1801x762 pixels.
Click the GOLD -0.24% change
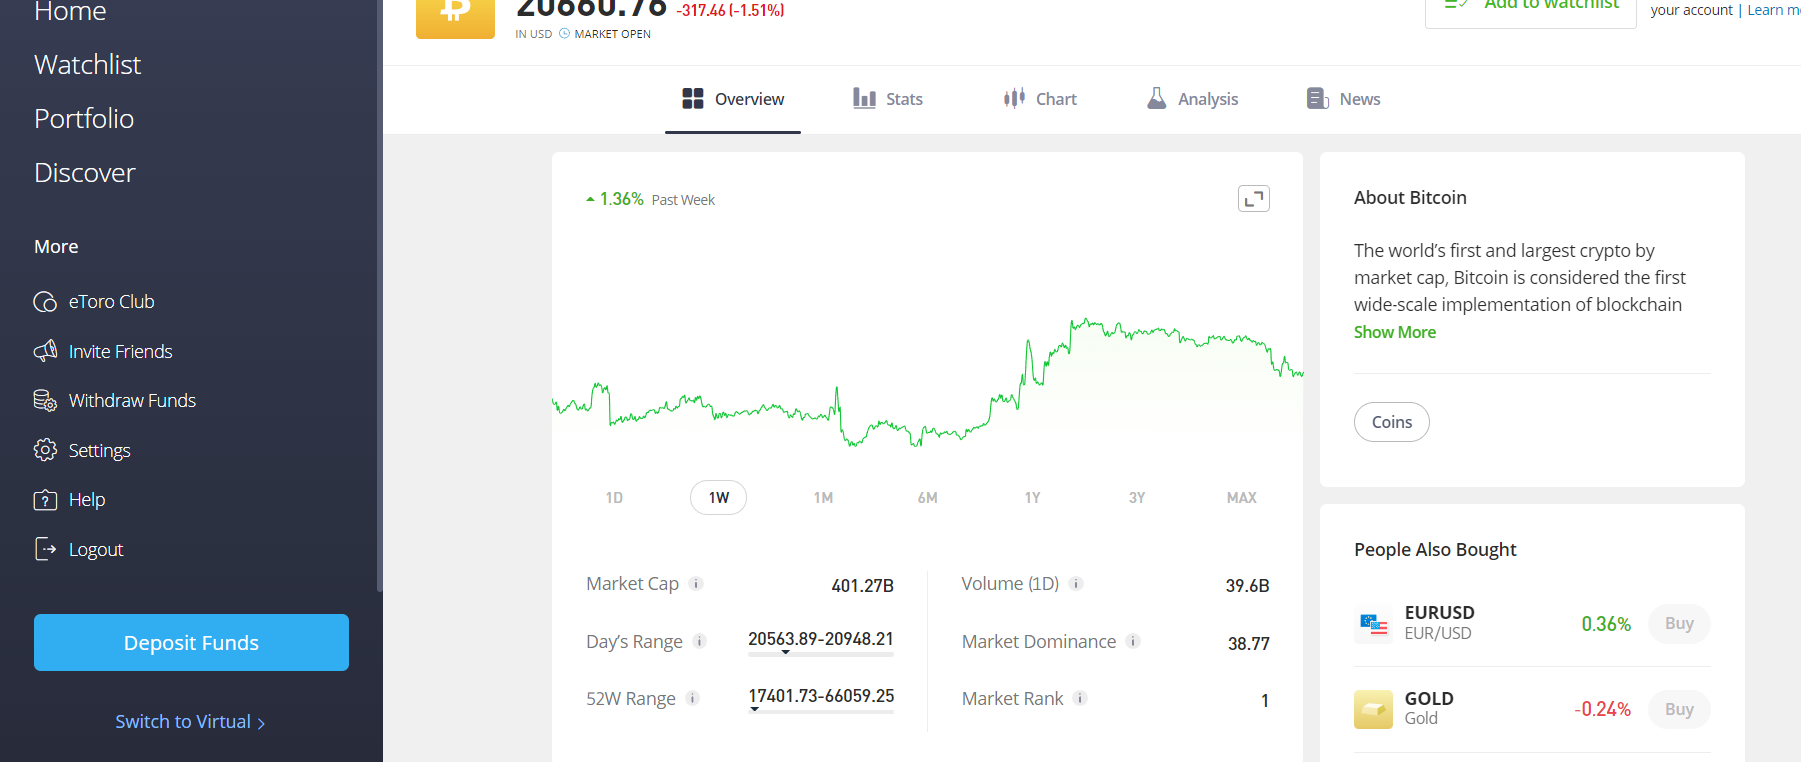coord(1602,710)
